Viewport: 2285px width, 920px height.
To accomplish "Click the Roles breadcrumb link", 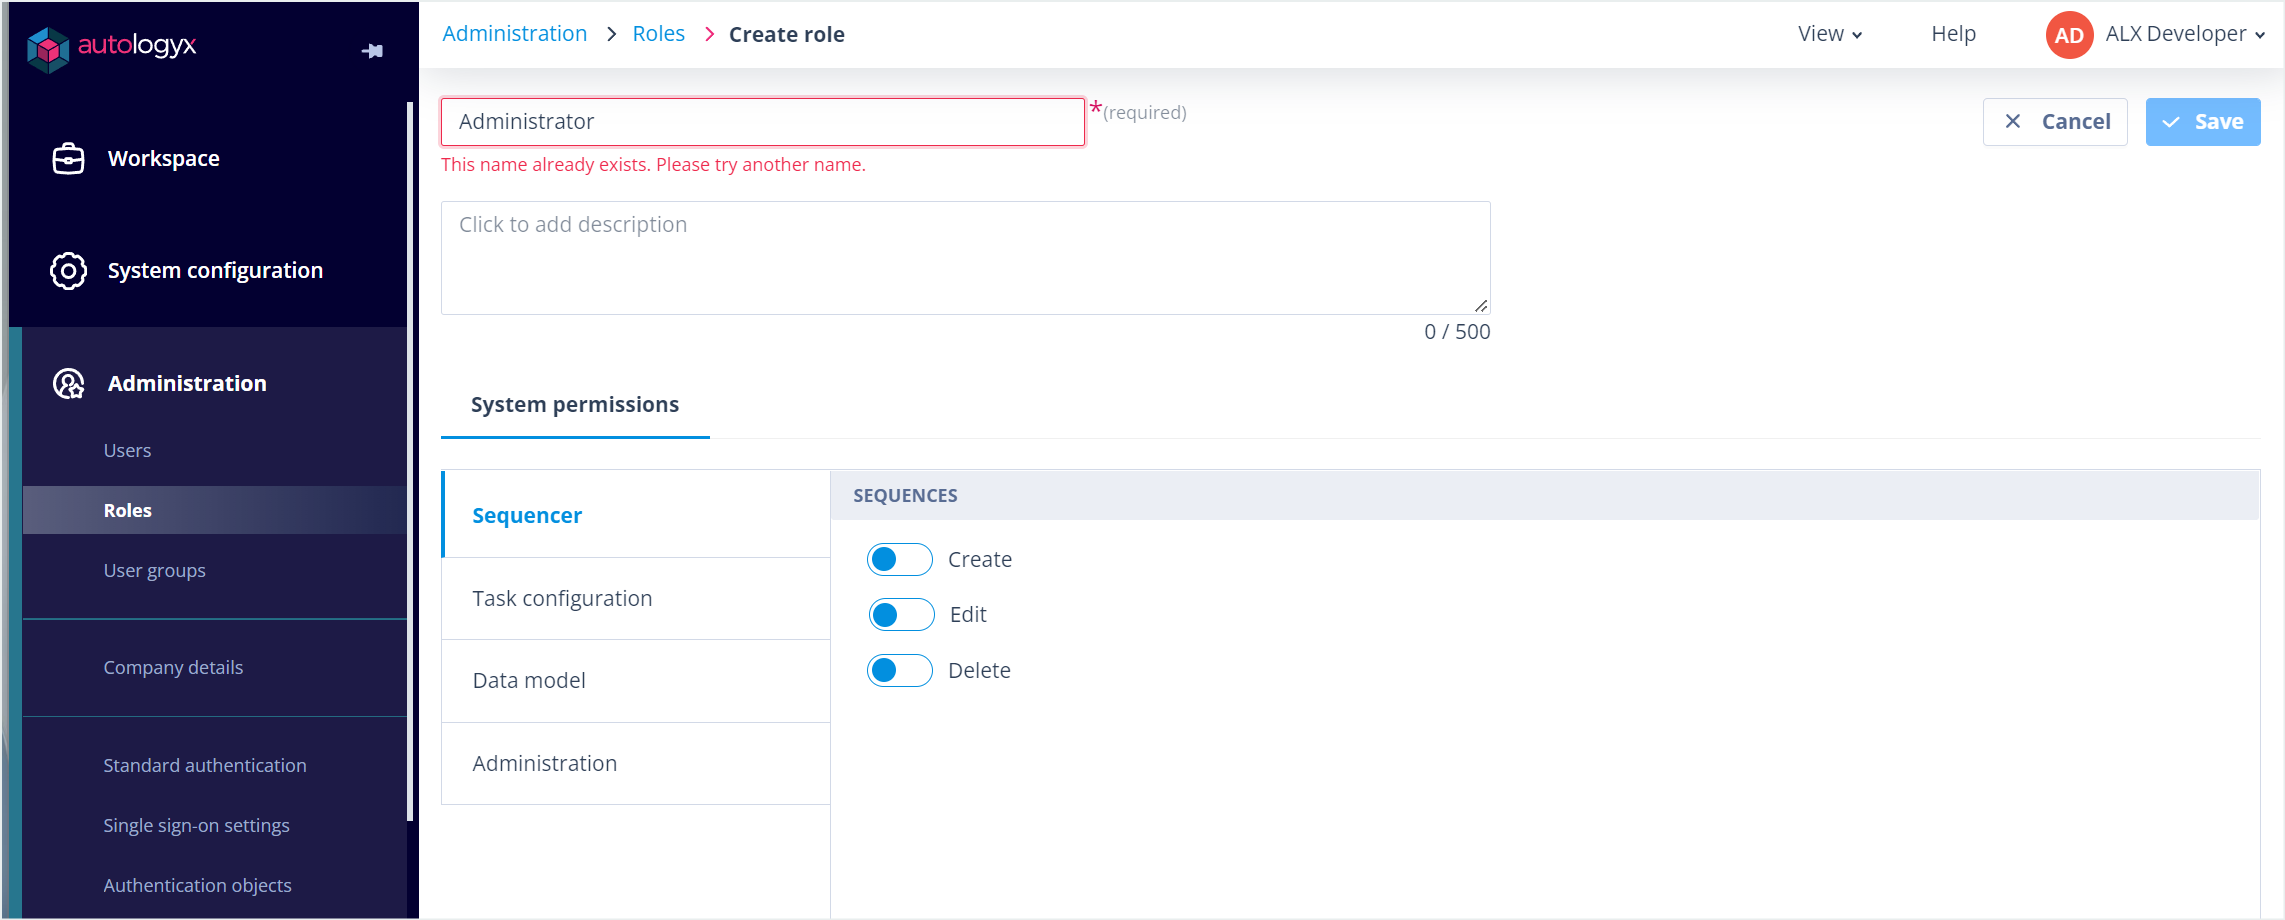I will [x=658, y=34].
